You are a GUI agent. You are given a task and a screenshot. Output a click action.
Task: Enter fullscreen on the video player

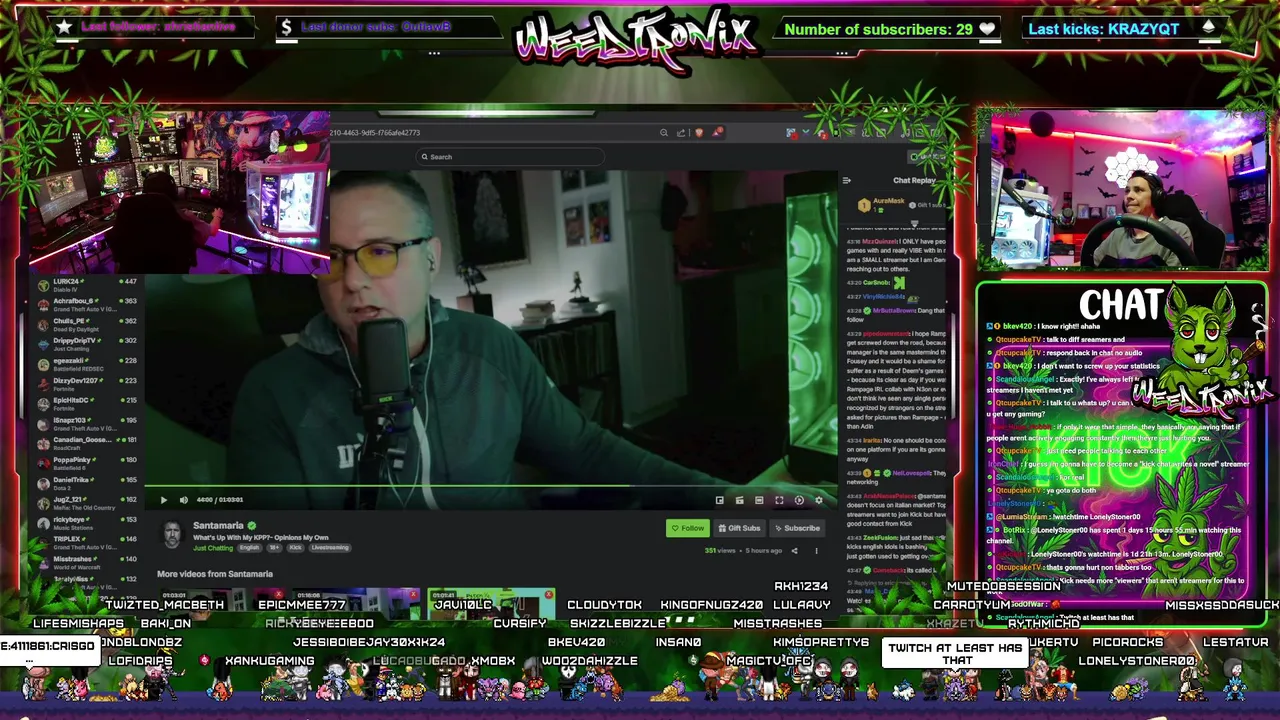(x=779, y=500)
